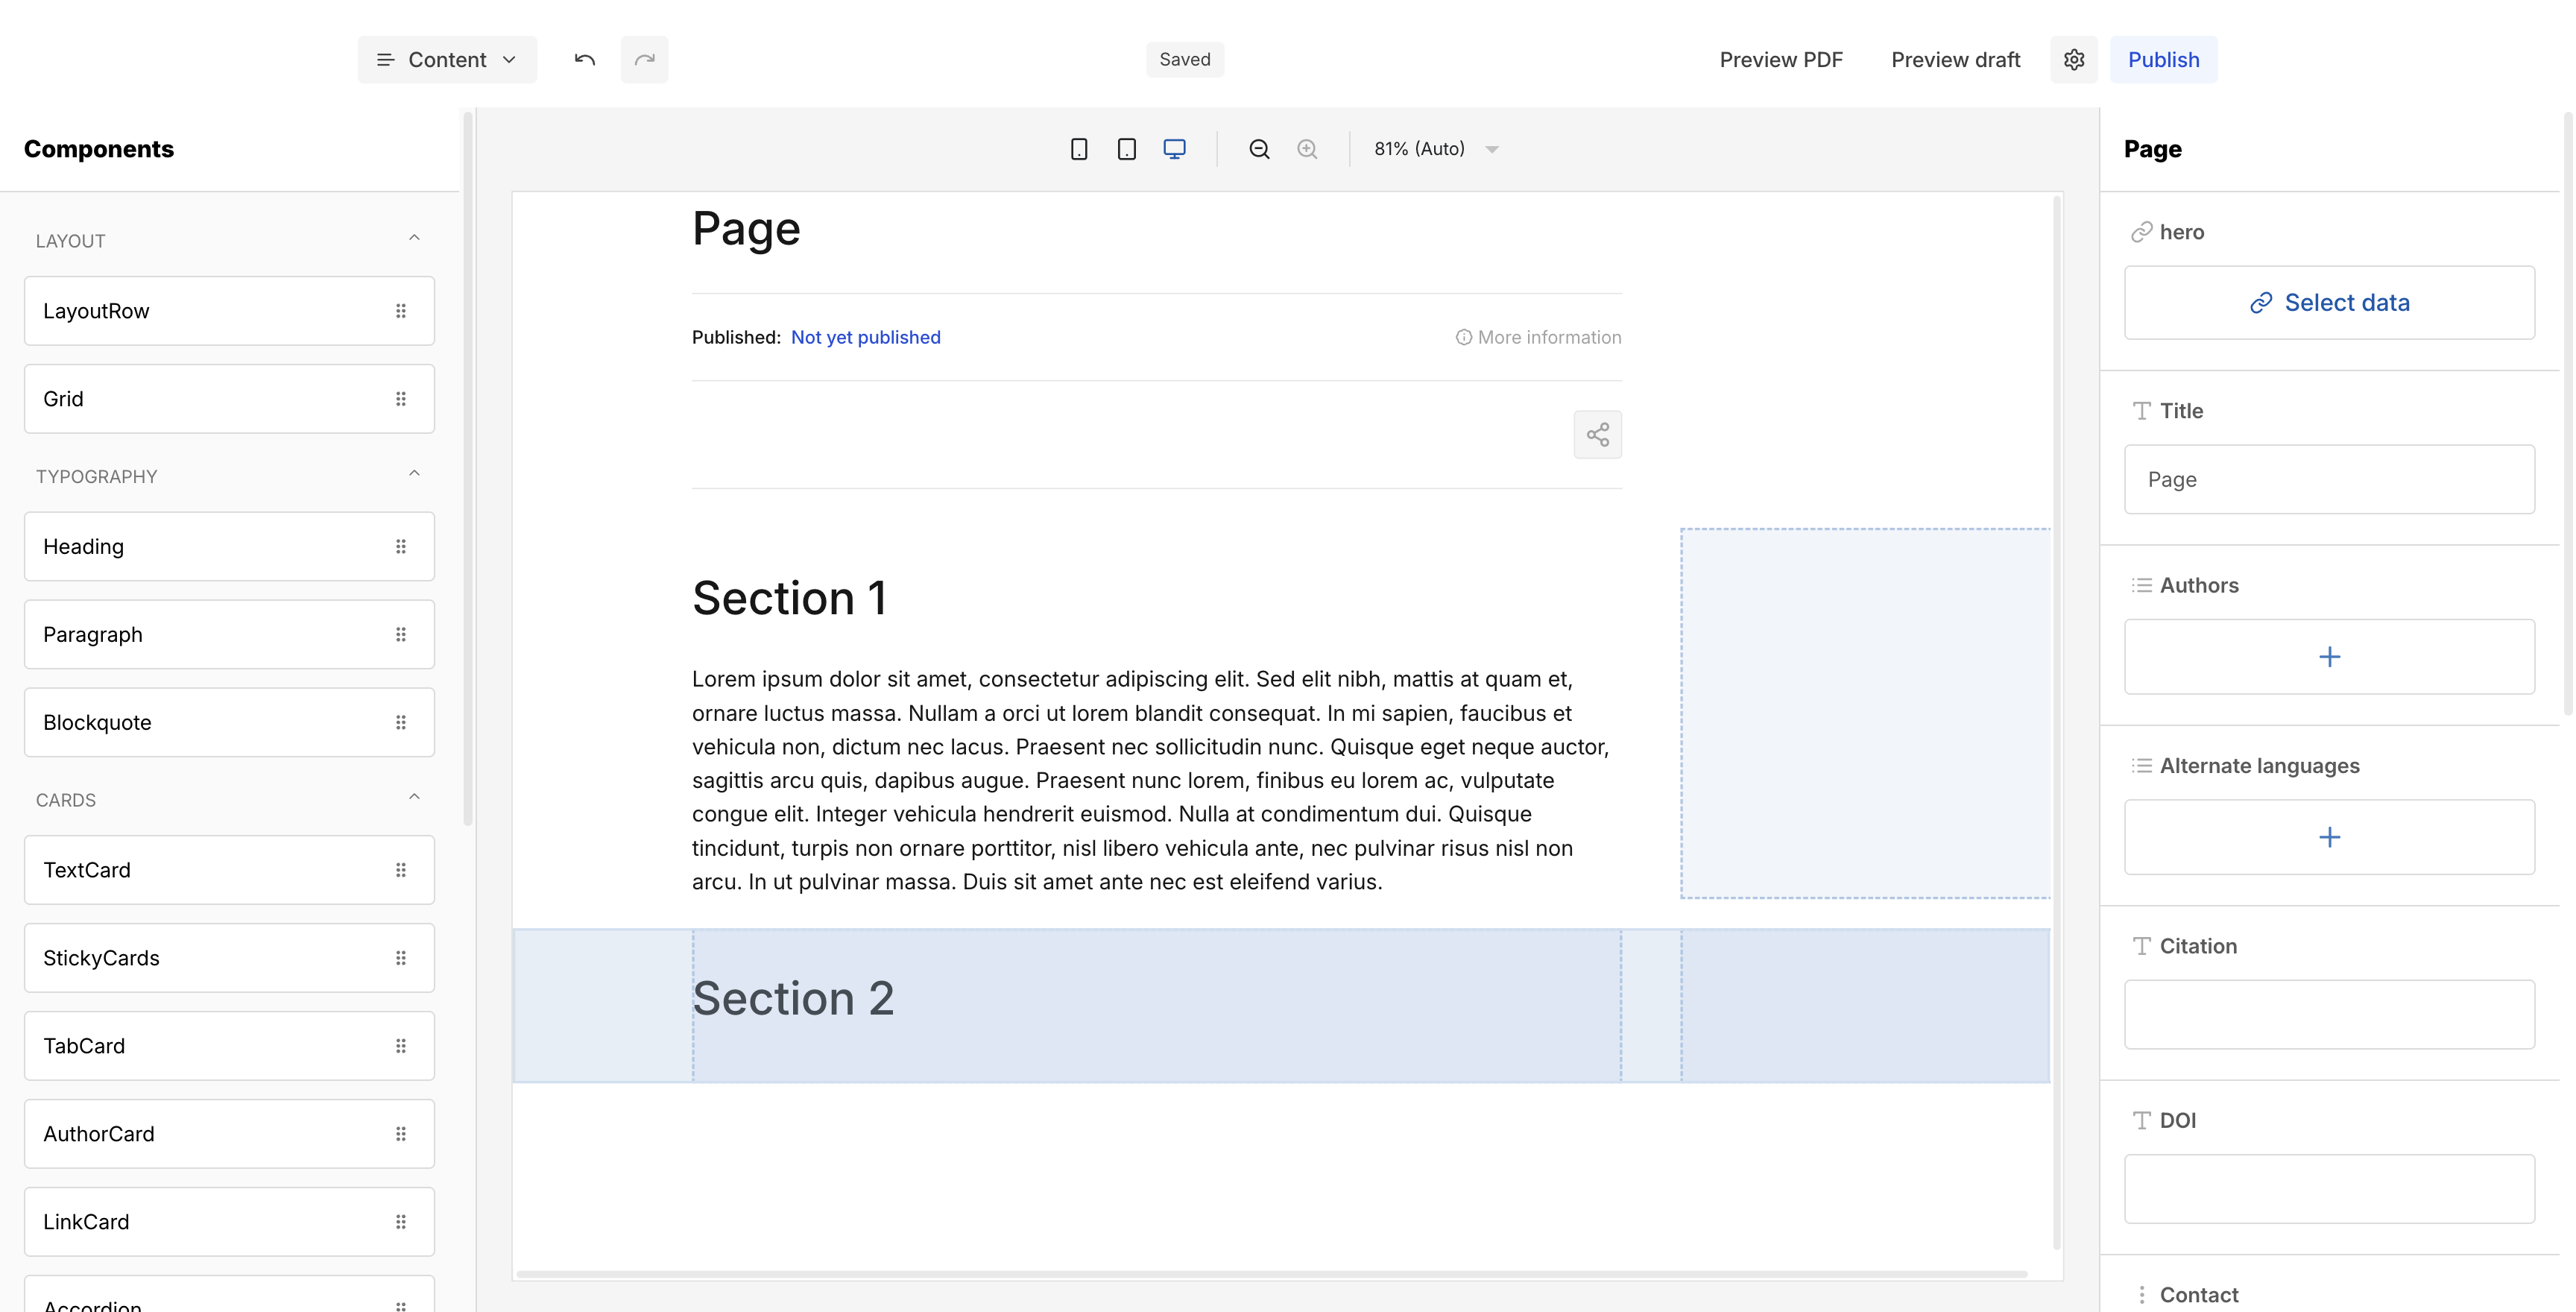Switch preview to mobile view
The image size is (2576, 1312).
[x=1079, y=148]
